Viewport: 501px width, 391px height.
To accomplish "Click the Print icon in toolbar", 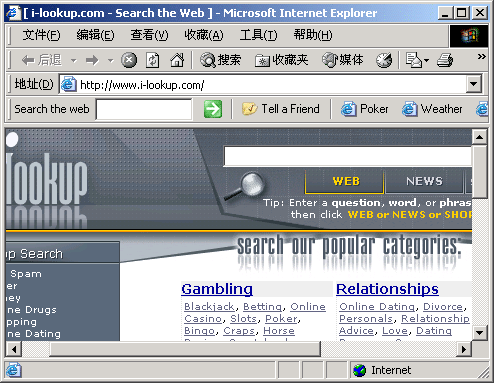I will (x=445, y=61).
